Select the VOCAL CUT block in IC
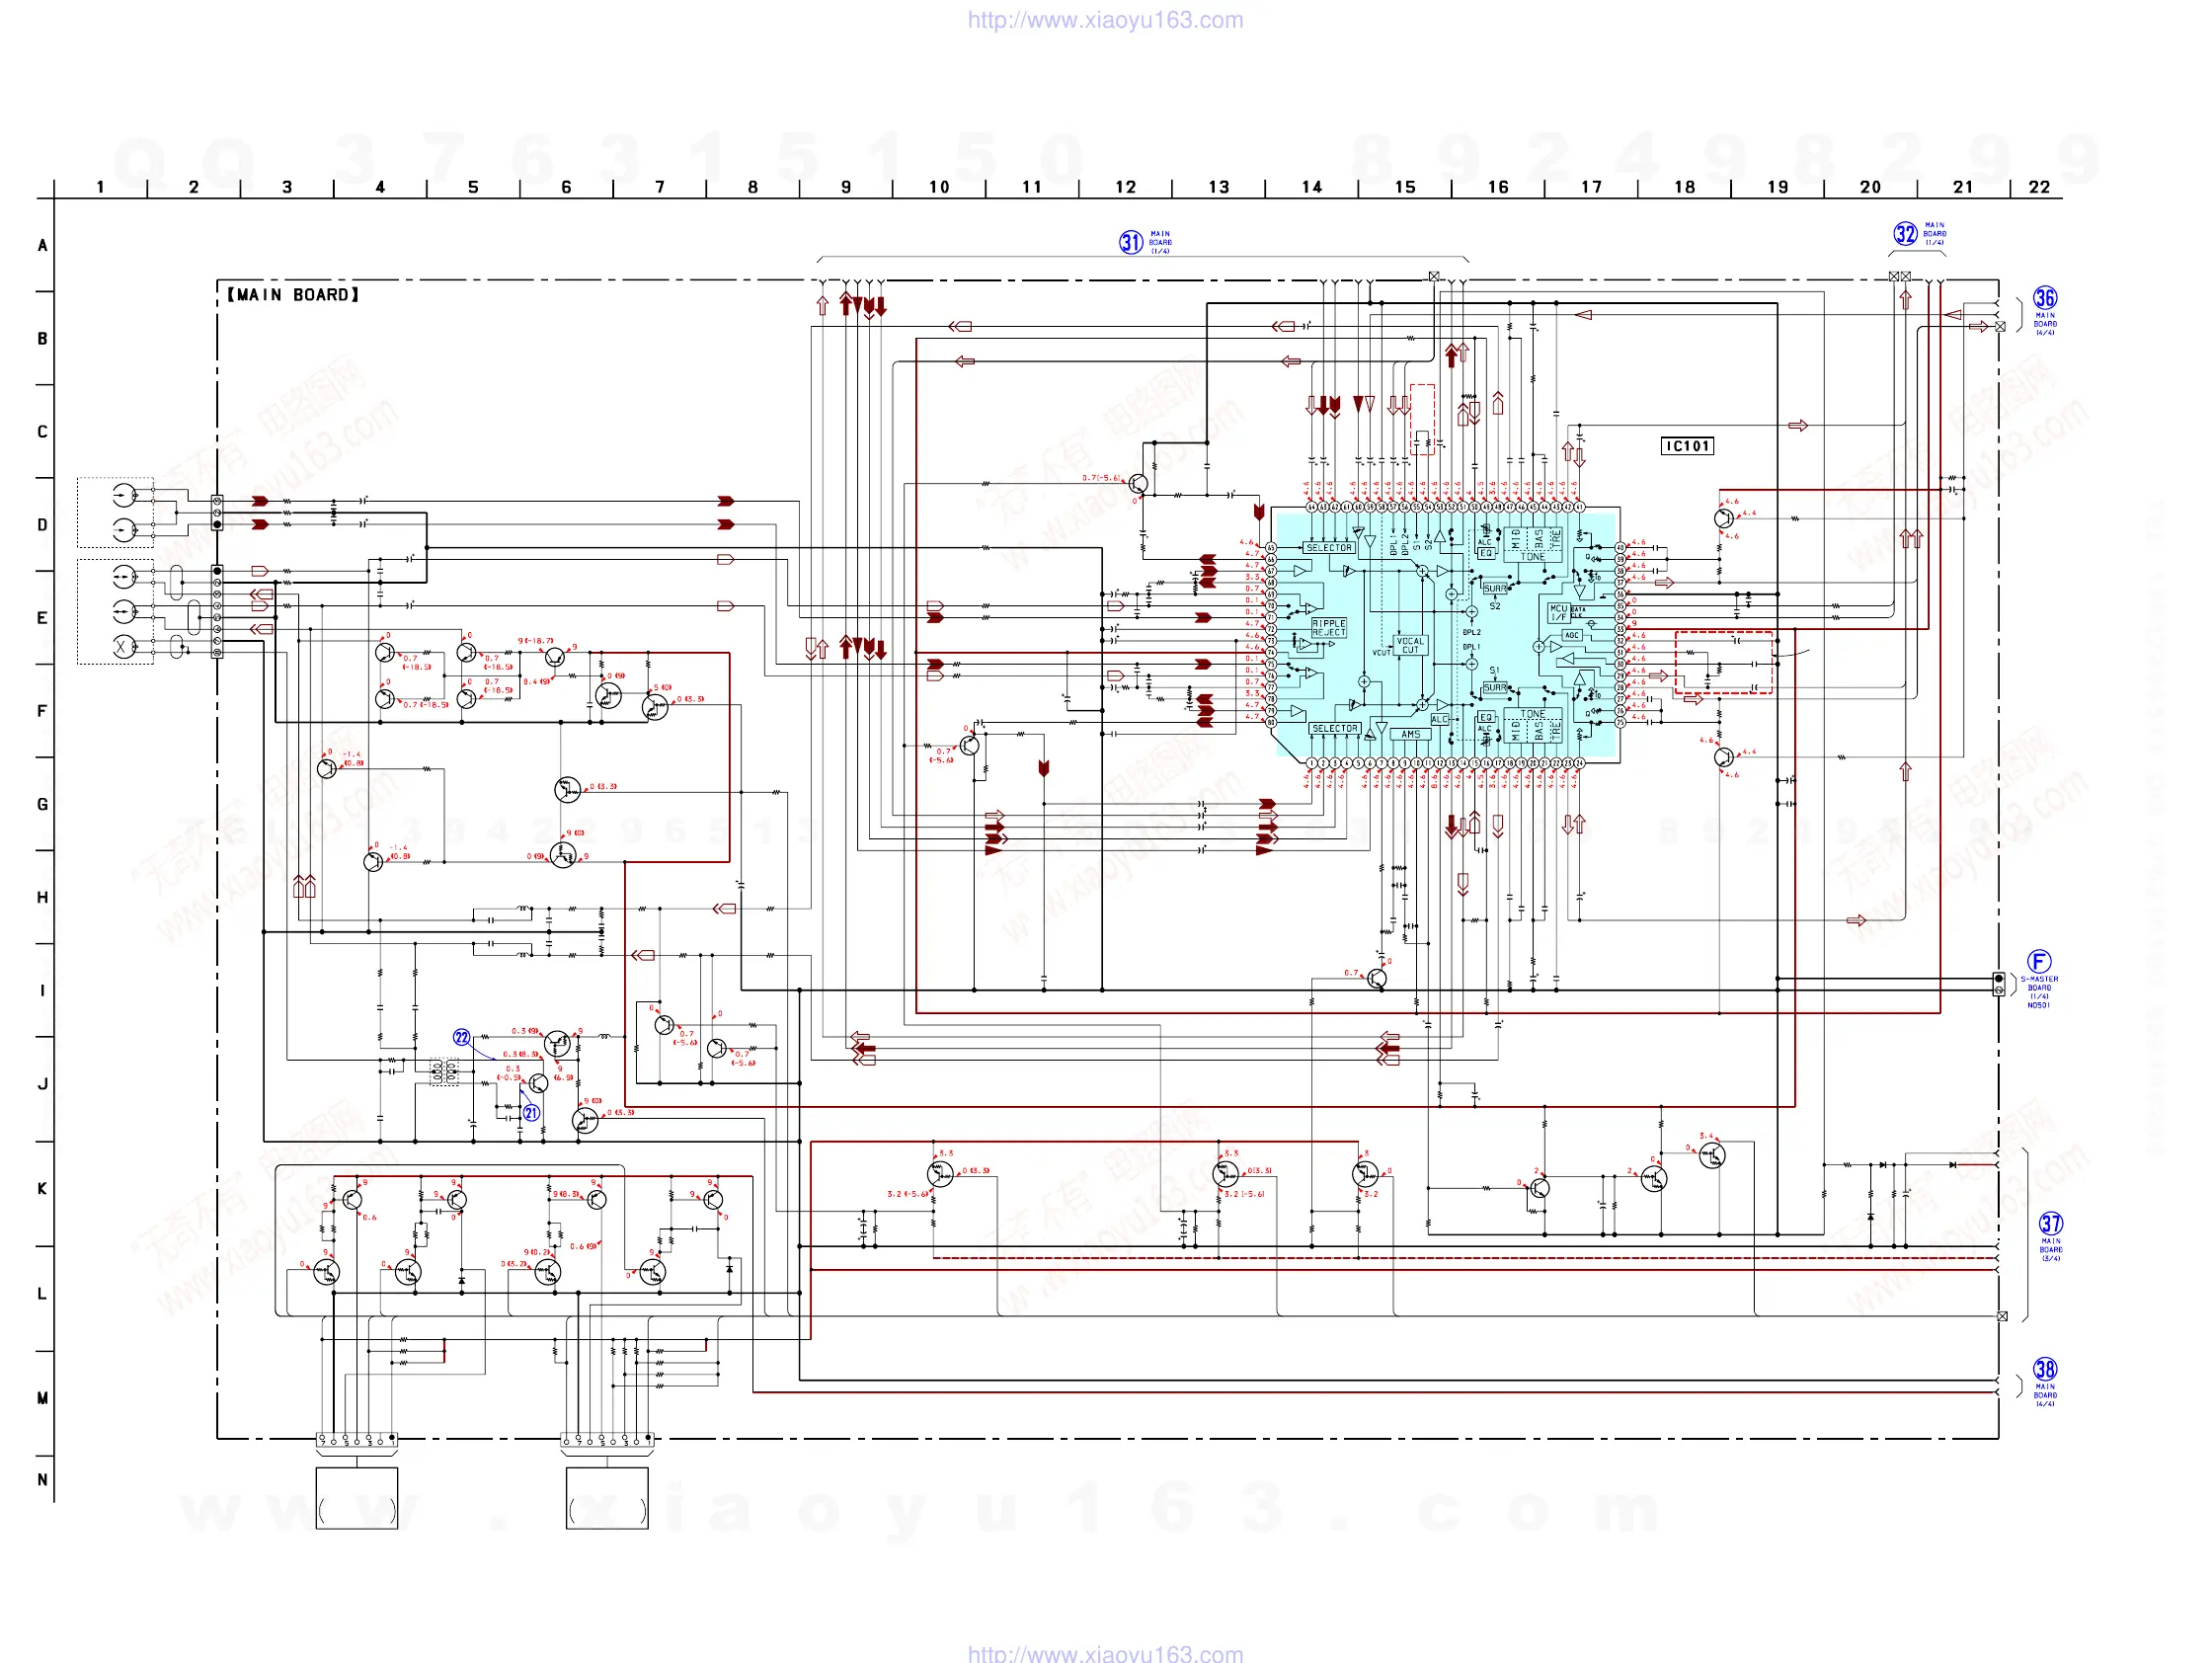This screenshot has width=2212, height=1663. (x=1409, y=645)
